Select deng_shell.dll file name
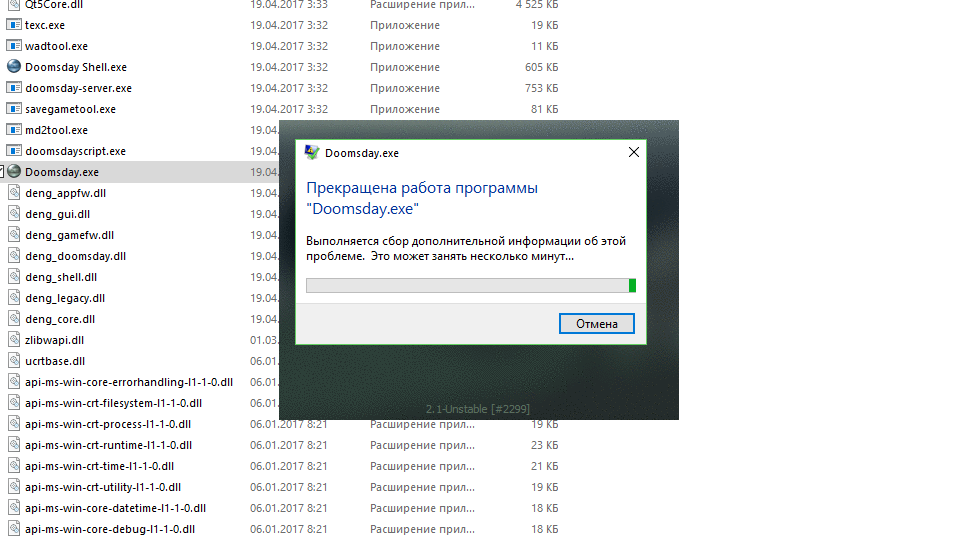The height and width of the screenshot is (538, 958). [x=61, y=277]
